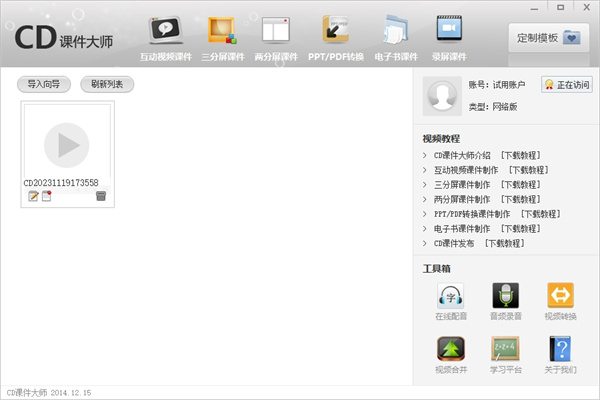
Task: Open the 学习平台 blackboard icon
Action: pyautogui.click(x=505, y=349)
